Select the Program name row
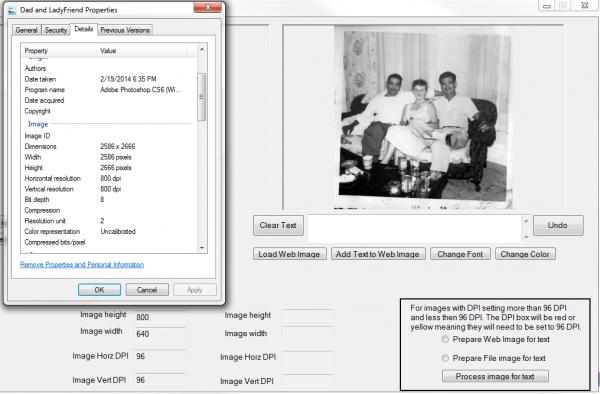Image resolution: width=600 pixels, height=394 pixels. click(109, 90)
